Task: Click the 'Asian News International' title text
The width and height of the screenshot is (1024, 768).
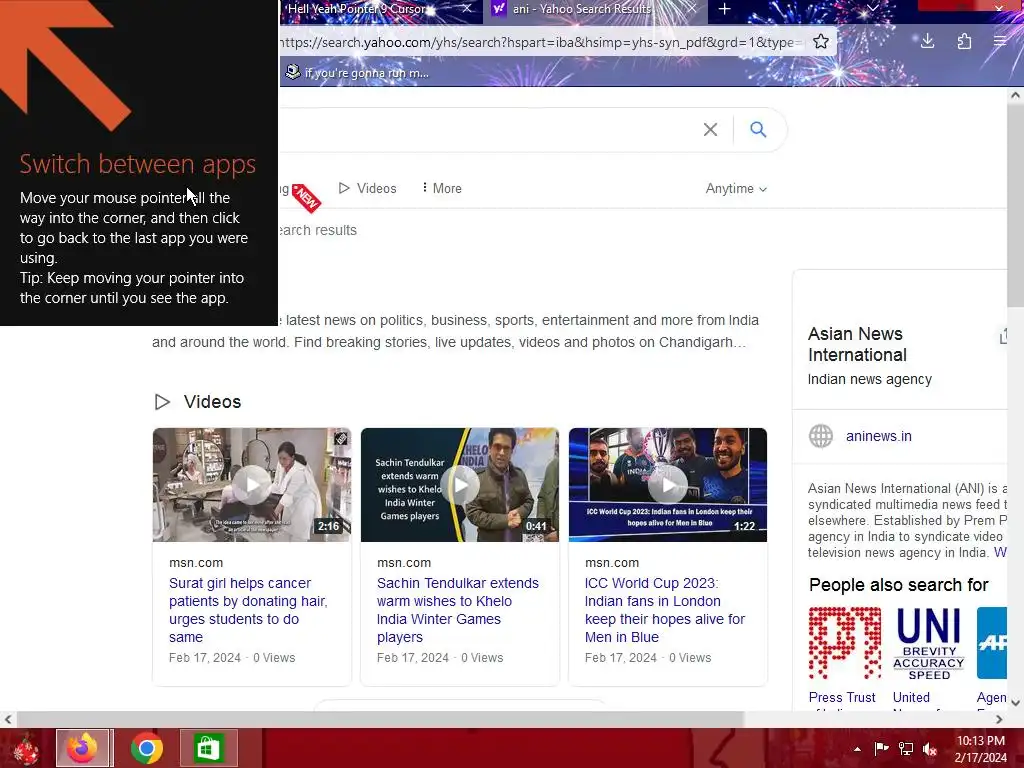Action: point(857,344)
